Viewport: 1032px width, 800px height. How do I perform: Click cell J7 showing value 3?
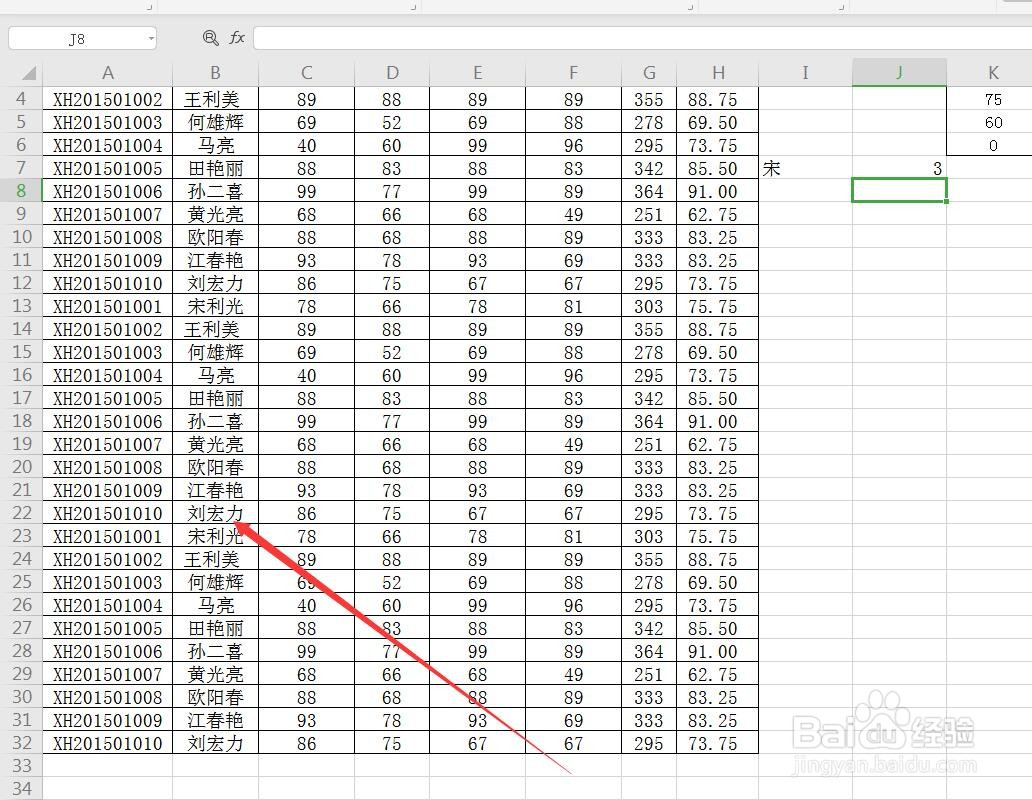click(899, 168)
